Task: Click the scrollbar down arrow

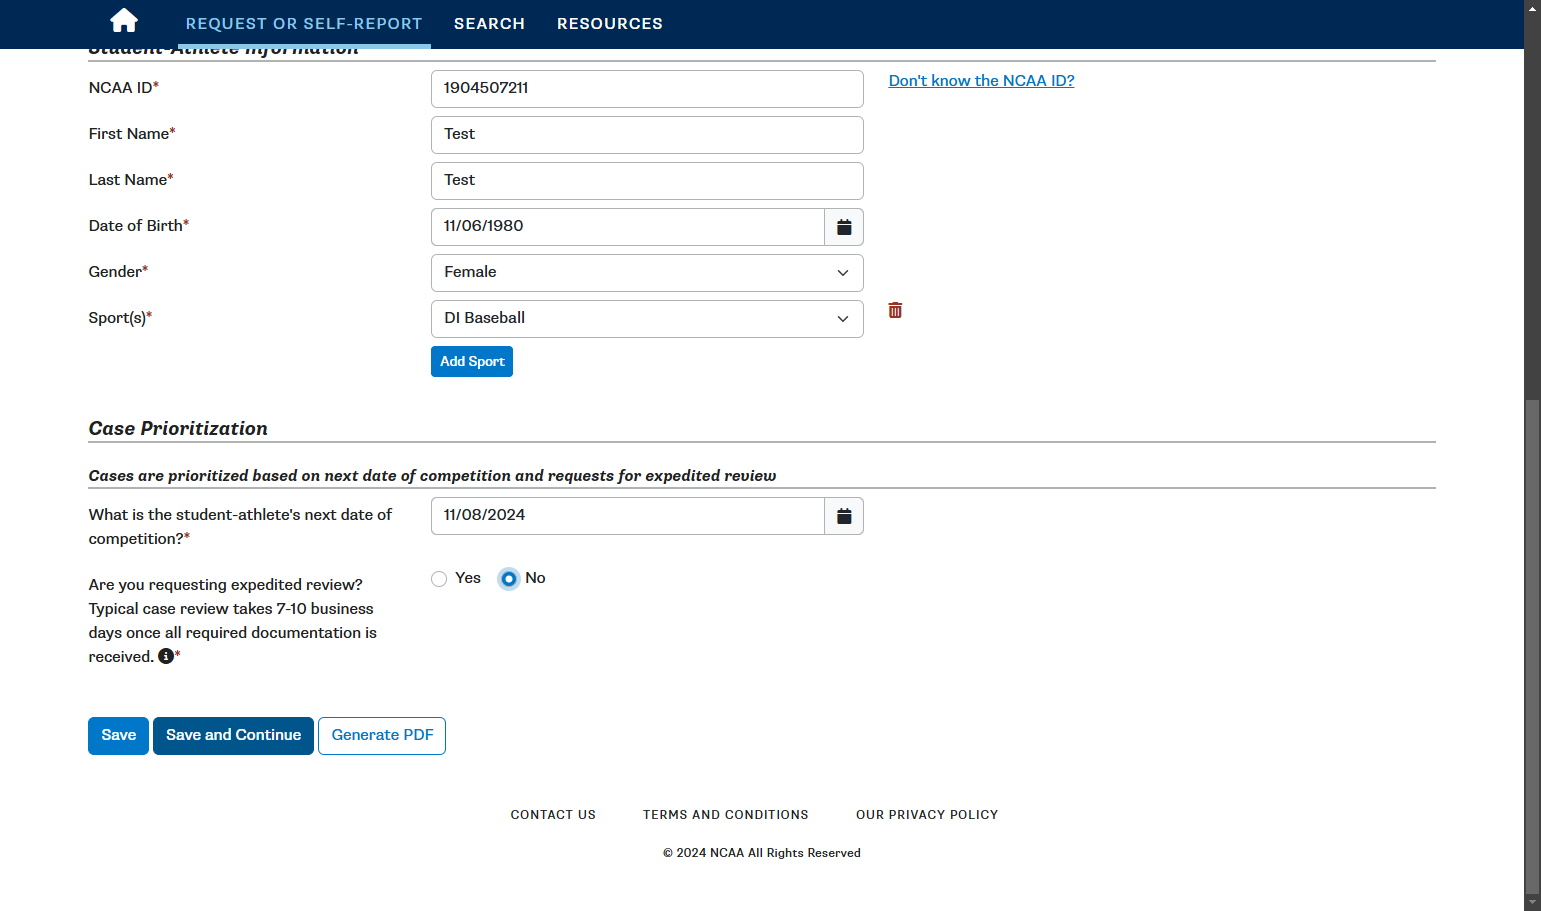Action: (x=1532, y=903)
